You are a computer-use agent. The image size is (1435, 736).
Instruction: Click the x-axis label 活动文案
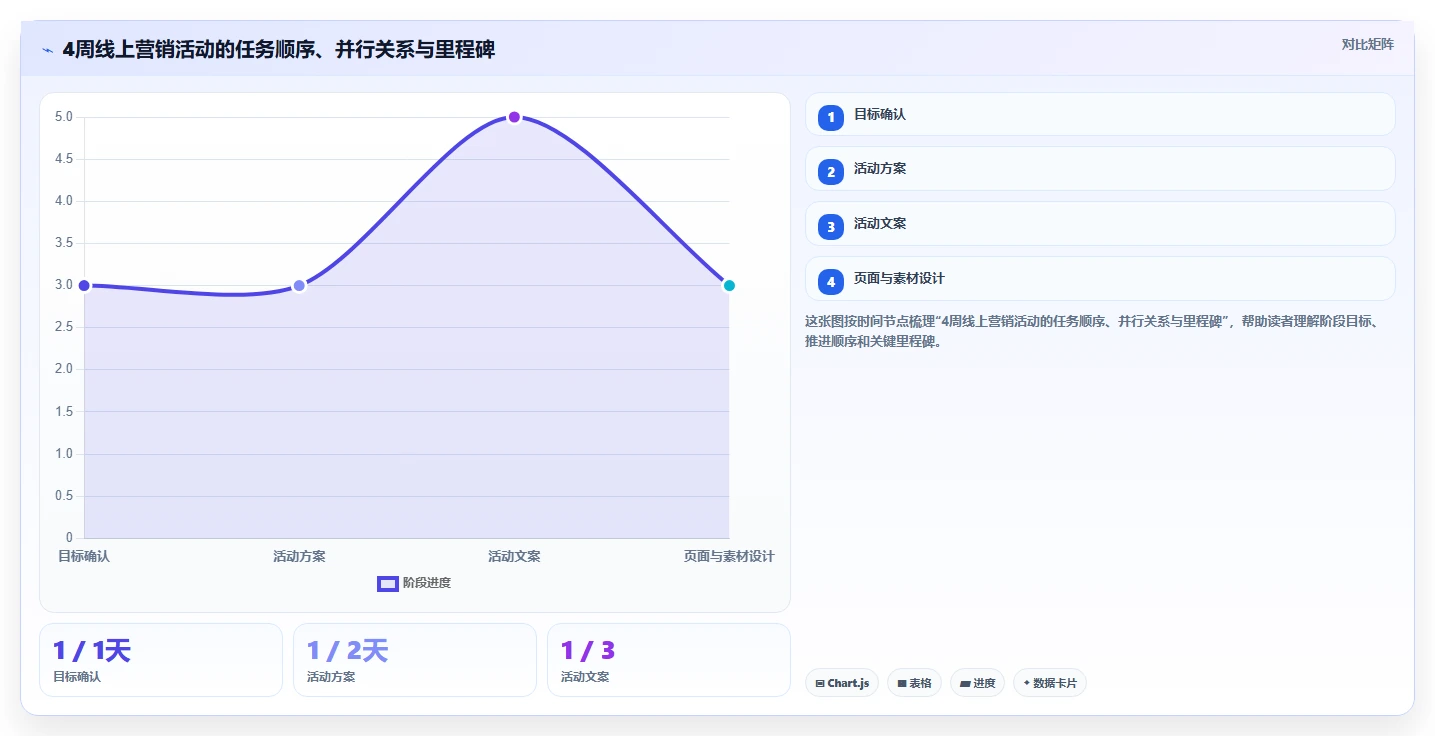tap(514, 556)
